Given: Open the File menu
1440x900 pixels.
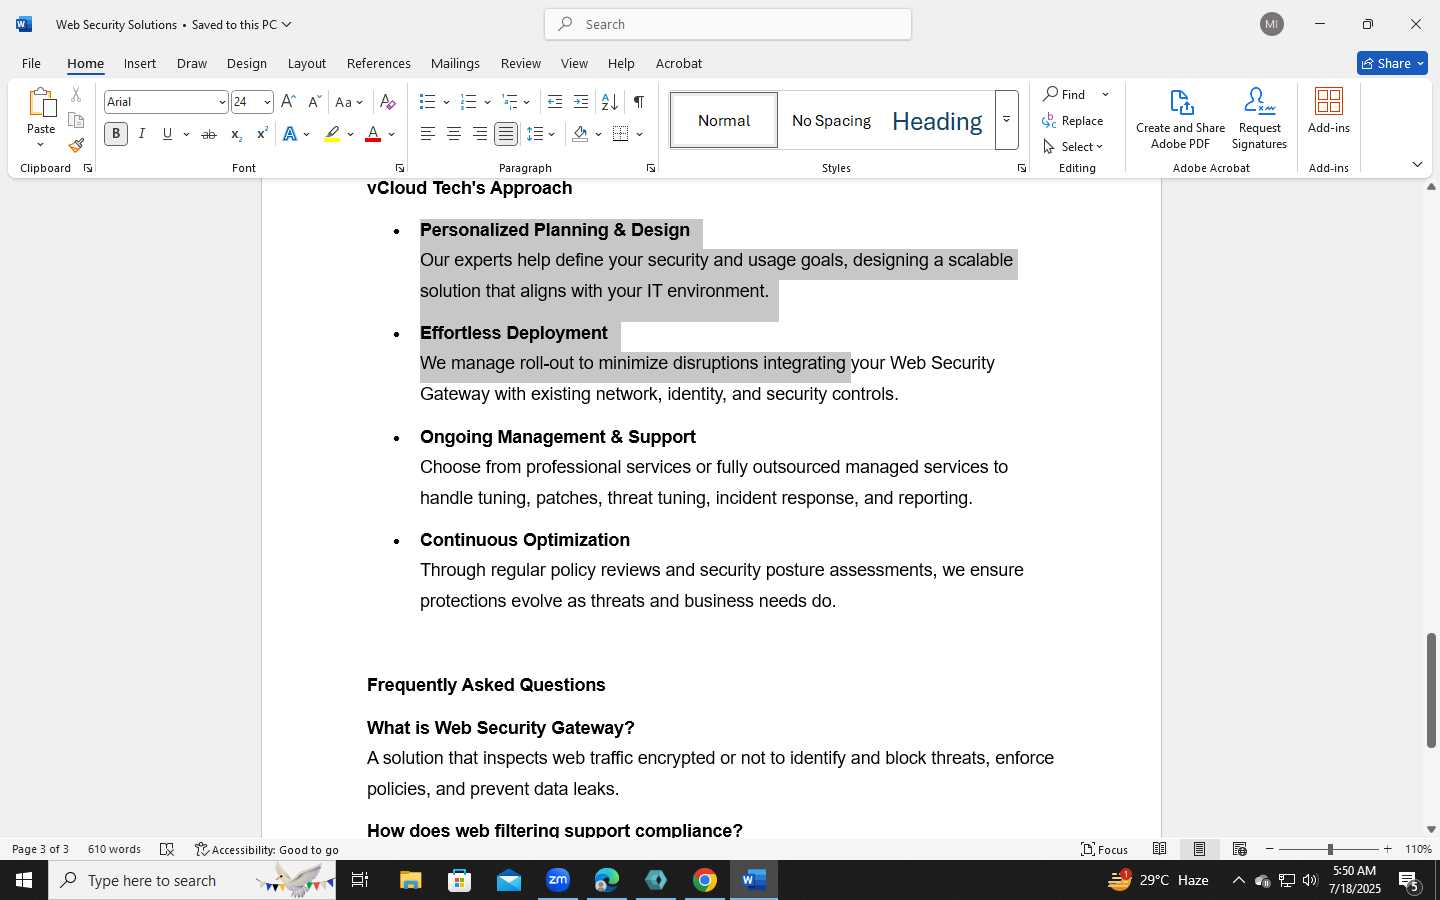Looking at the screenshot, I should pyautogui.click(x=31, y=63).
